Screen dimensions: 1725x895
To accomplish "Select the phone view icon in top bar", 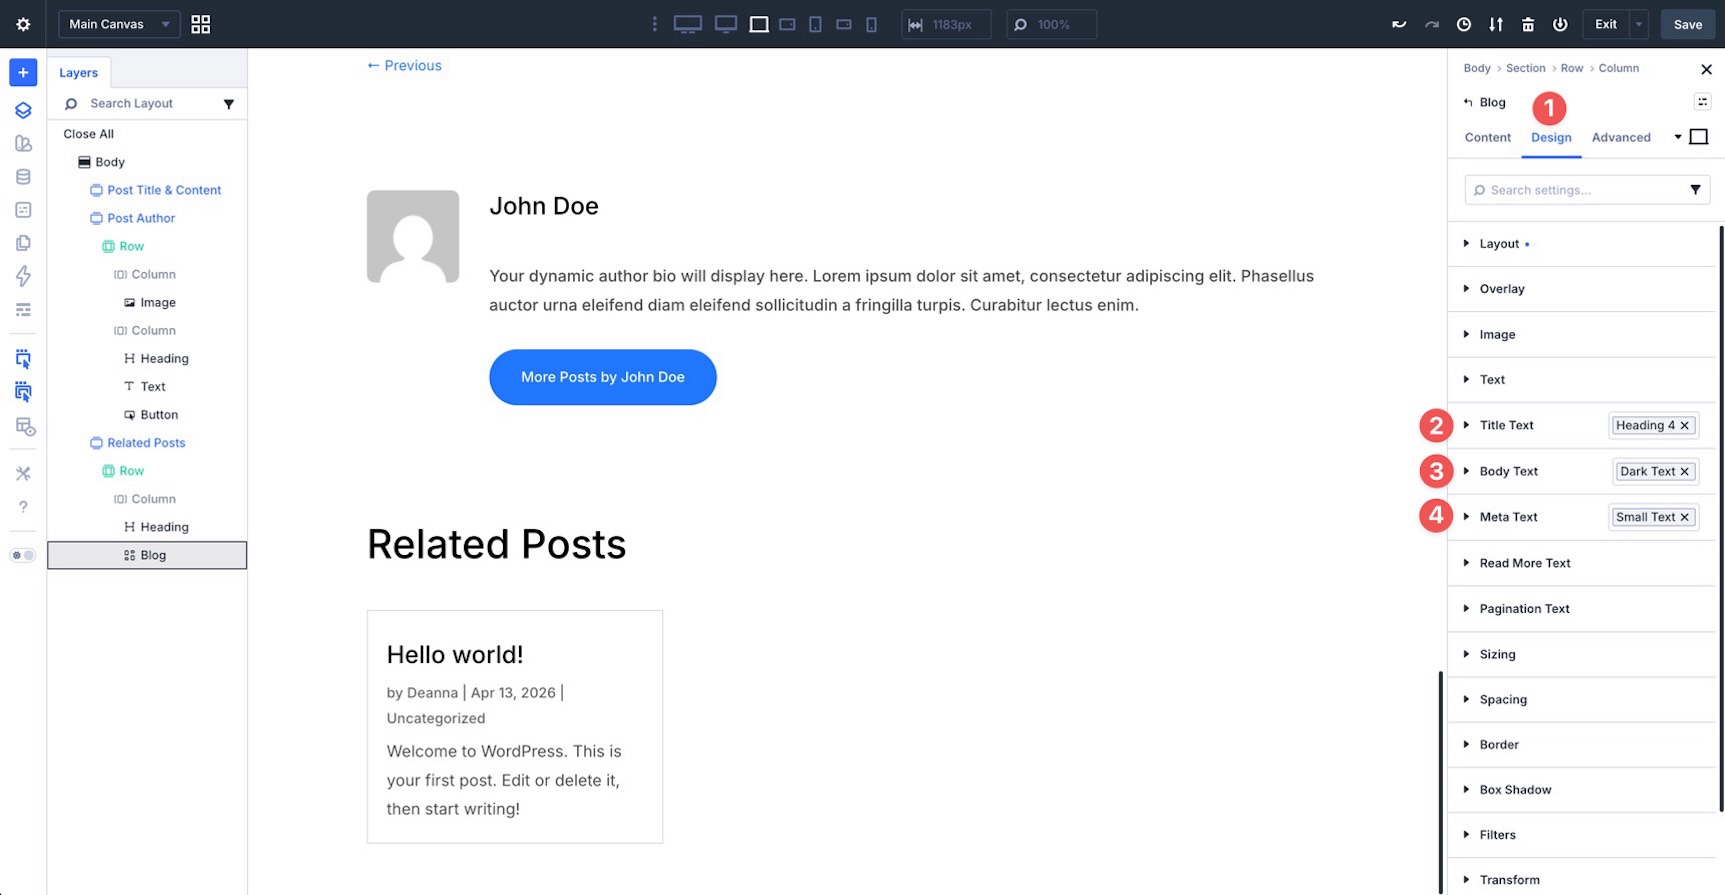I will click(x=871, y=24).
